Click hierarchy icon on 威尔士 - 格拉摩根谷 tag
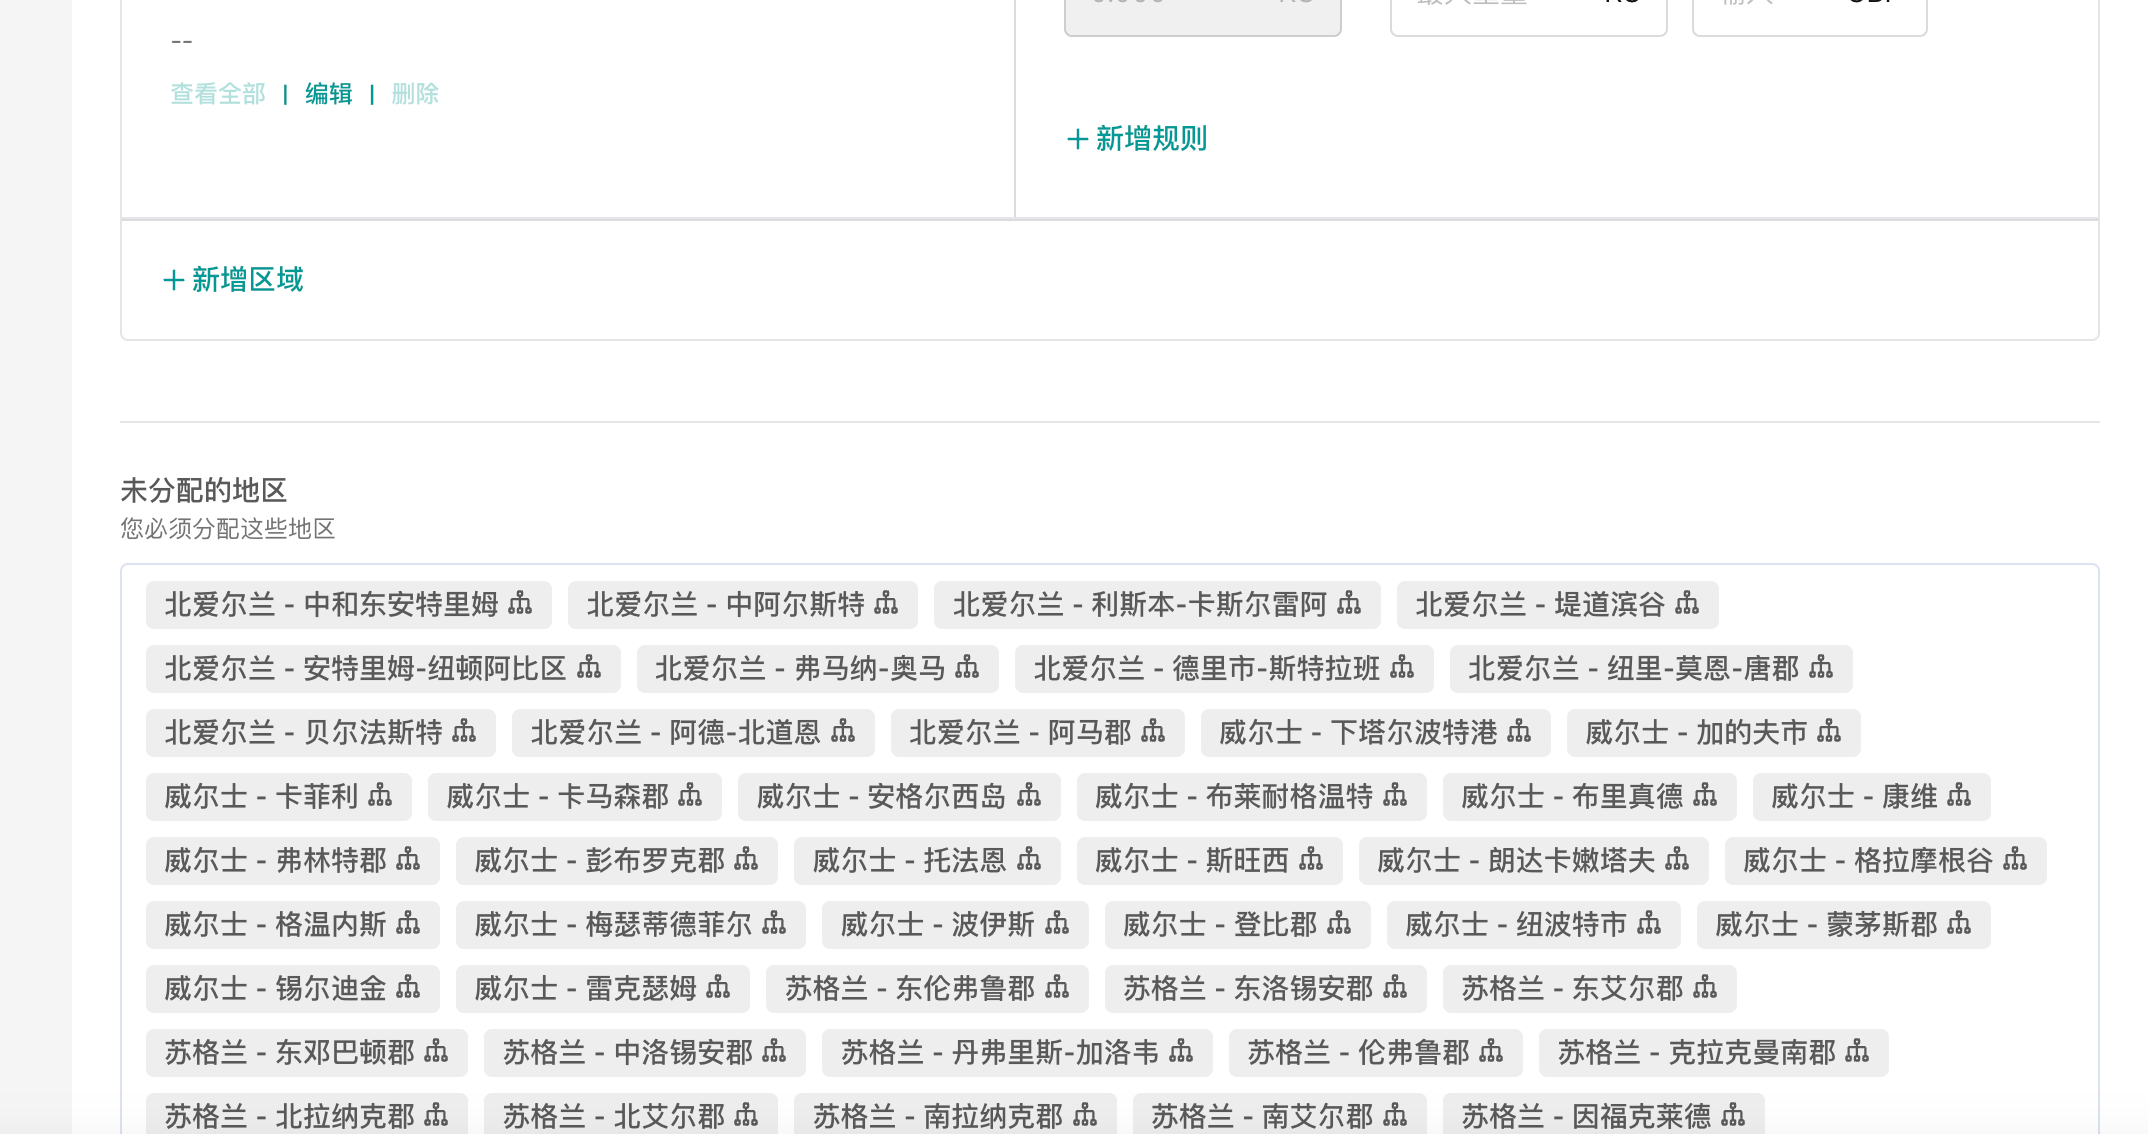Viewport: 2148px width, 1134px height. pyautogui.click(x=2014, y=860)
